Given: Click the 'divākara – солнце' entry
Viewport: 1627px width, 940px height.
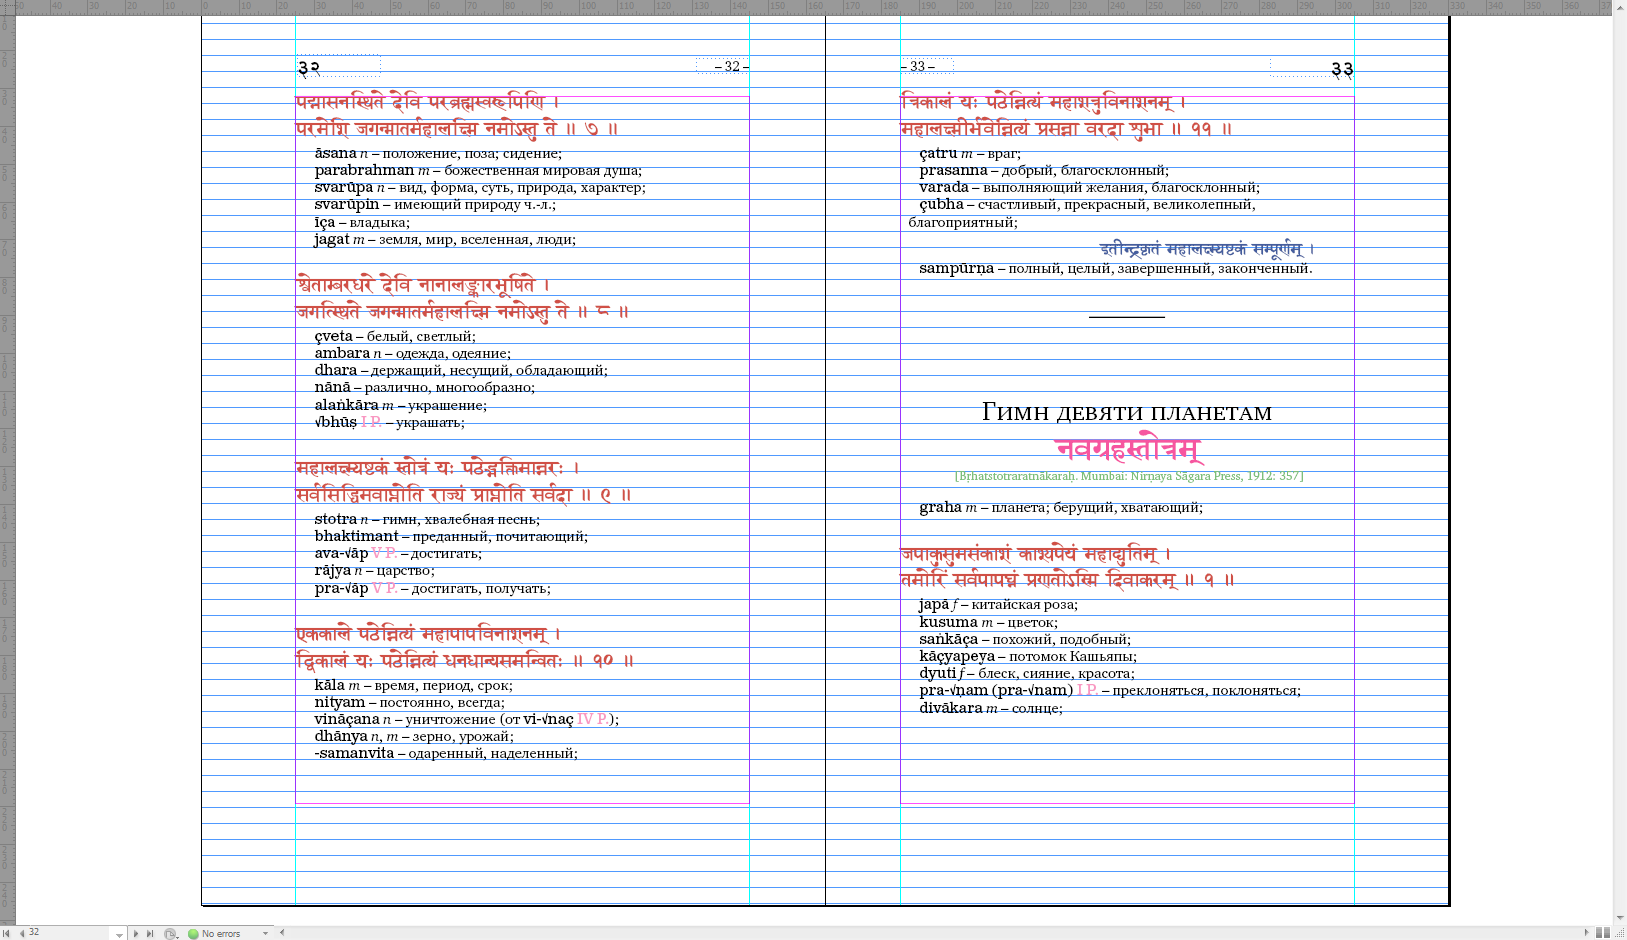Looking at the screenshot, I should [x=991, y=708].
